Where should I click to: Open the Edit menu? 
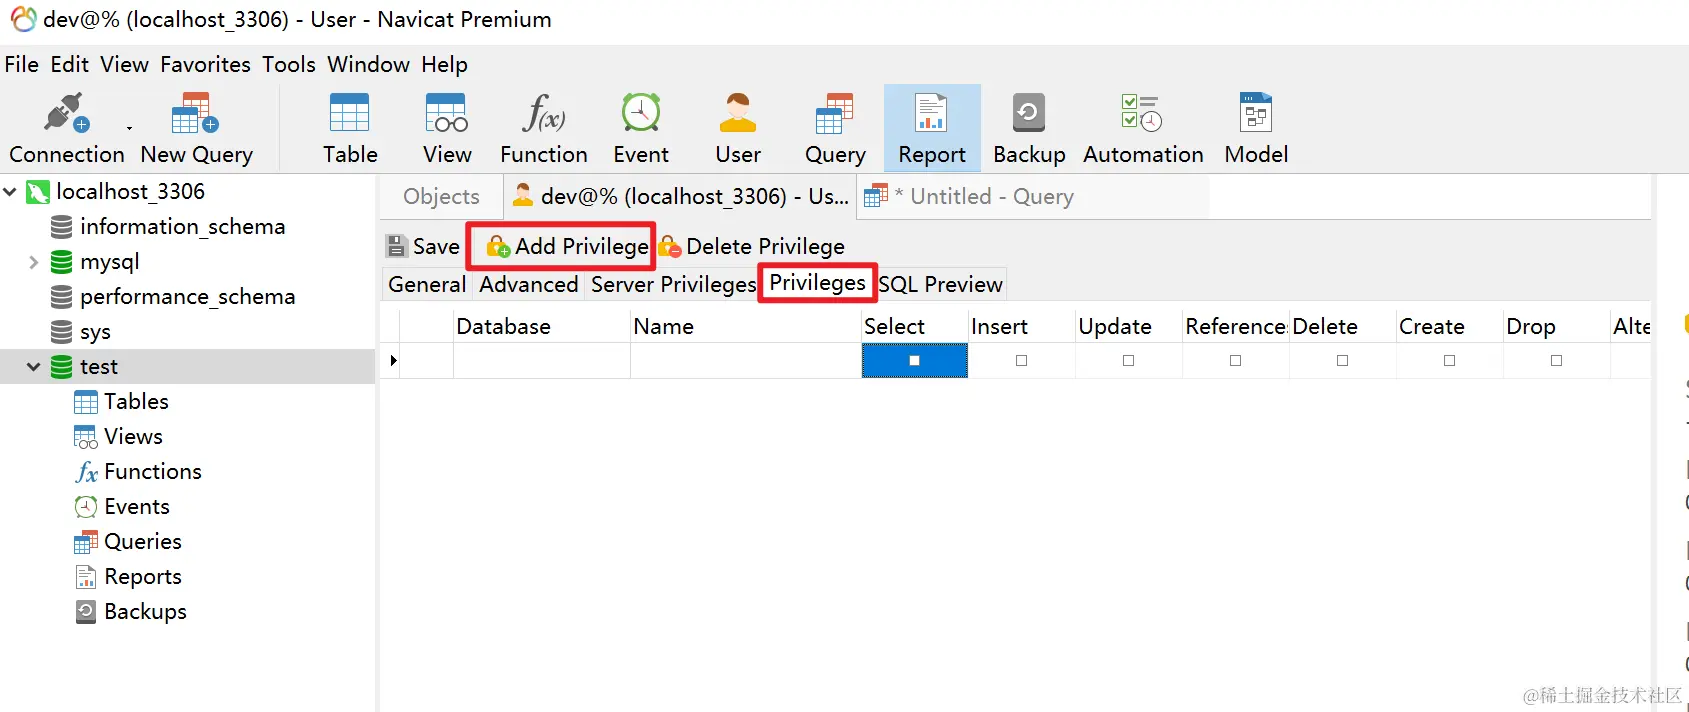tap(70, 64)
